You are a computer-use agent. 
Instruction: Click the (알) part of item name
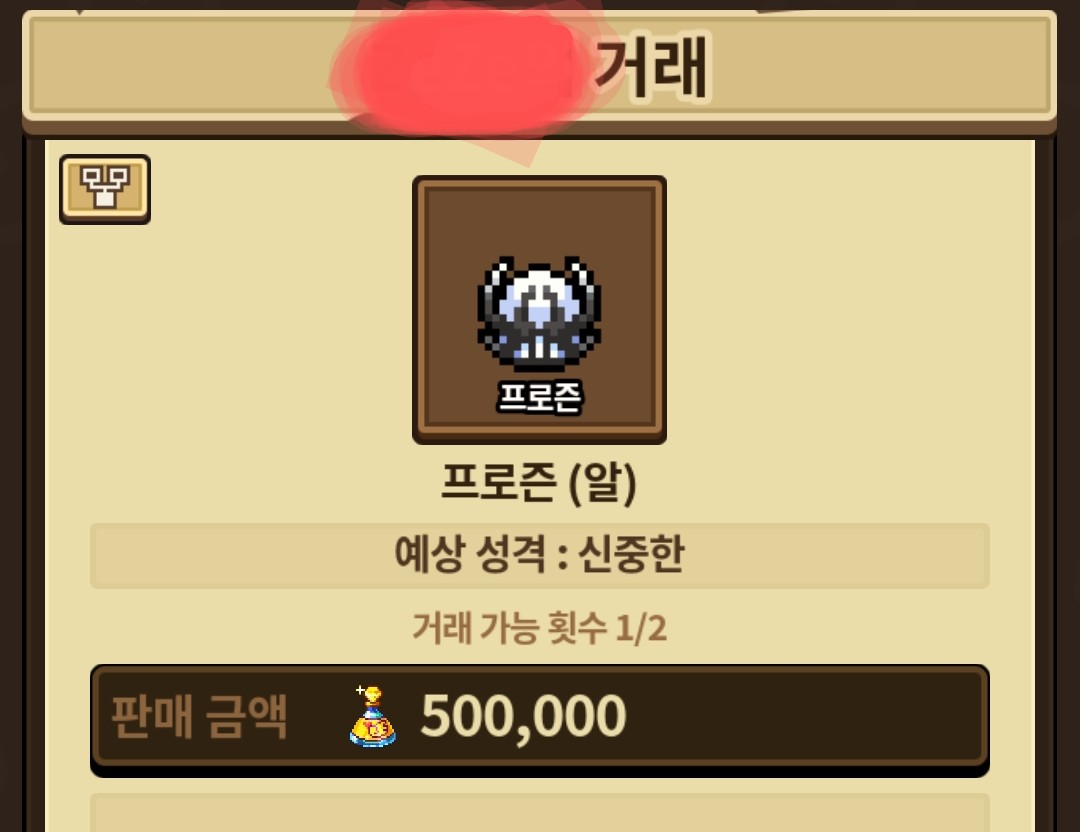(603, 483)
